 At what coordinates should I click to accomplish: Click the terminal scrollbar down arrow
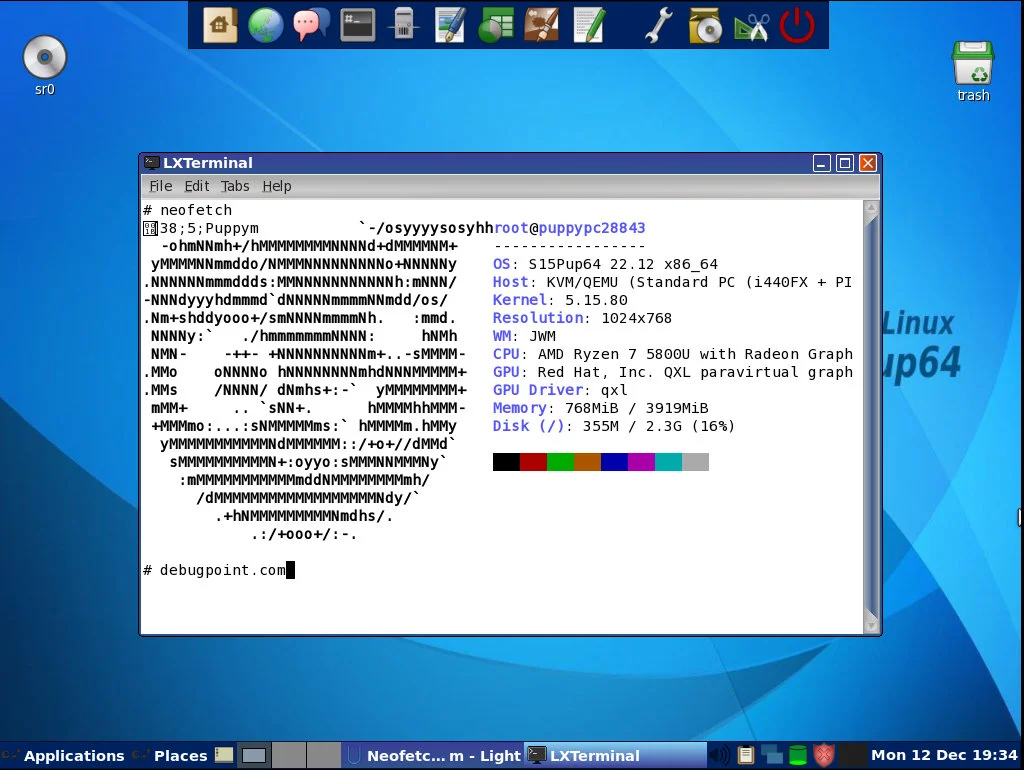[x=871, y=625]
